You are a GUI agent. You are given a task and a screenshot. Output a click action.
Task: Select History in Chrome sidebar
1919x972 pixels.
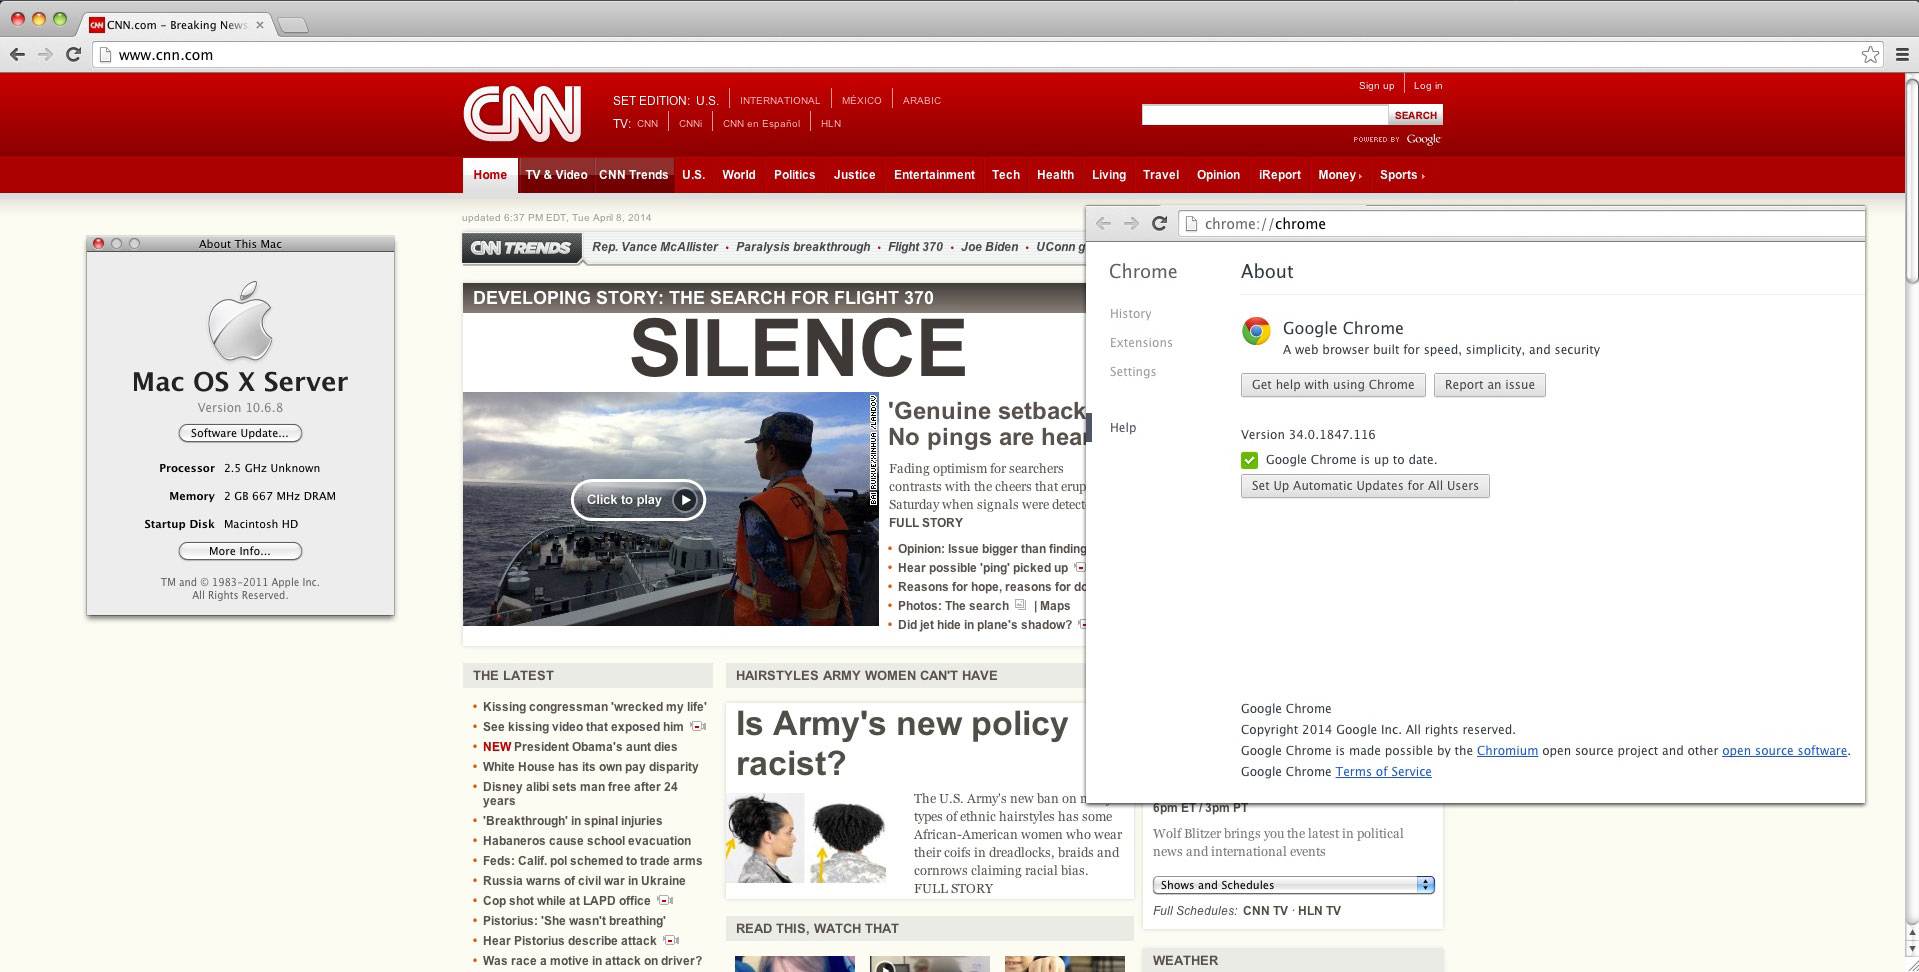[x=1130, y=314]
